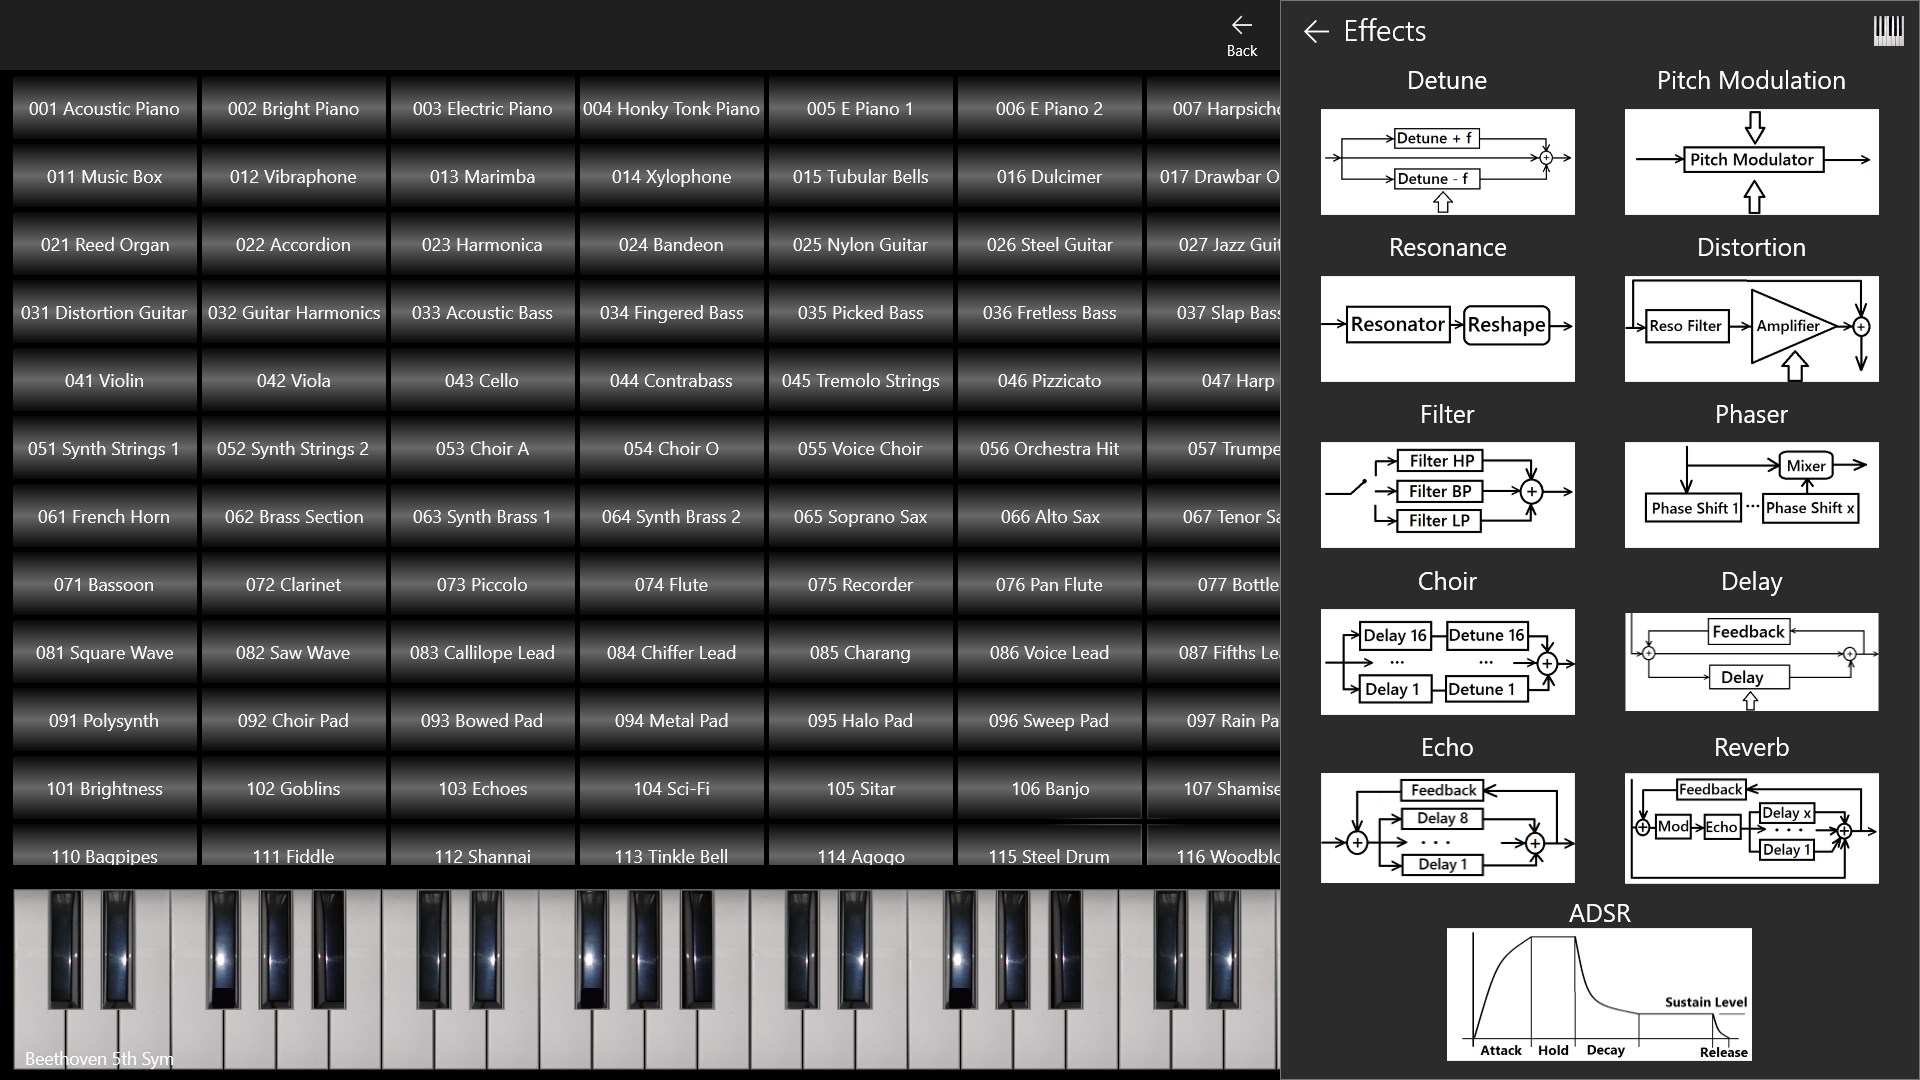This screenshot has width=1920, height=1080.
Task: Select the Resonance effect block
Action: 1447,328
